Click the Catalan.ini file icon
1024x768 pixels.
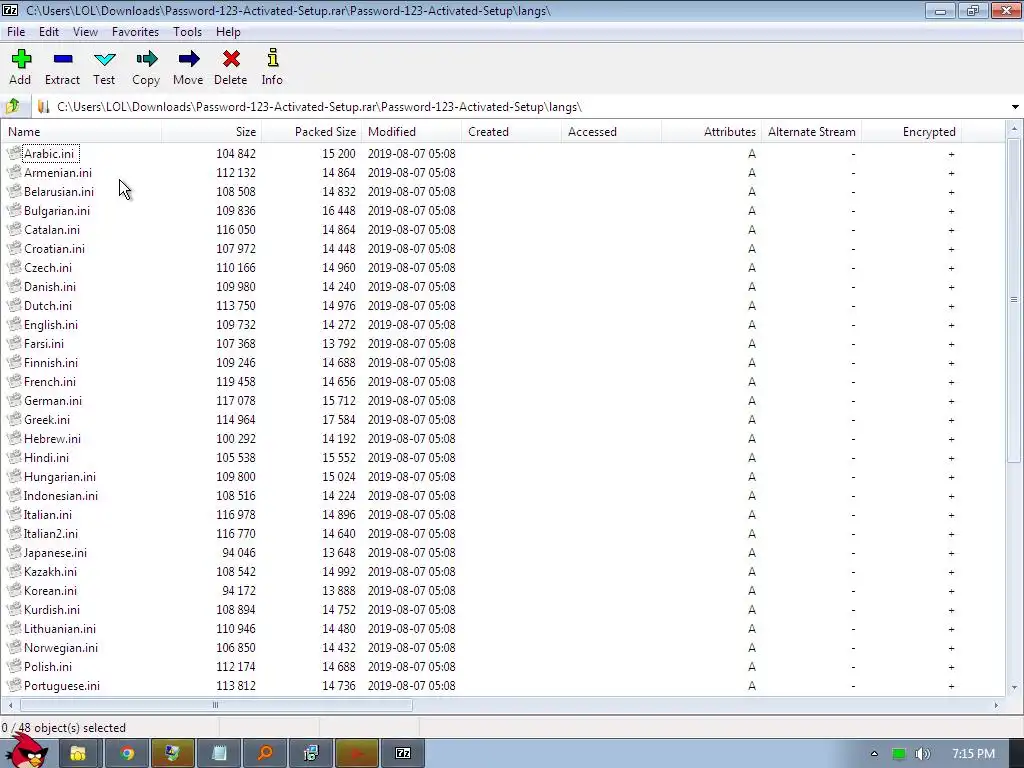point(14,229)
